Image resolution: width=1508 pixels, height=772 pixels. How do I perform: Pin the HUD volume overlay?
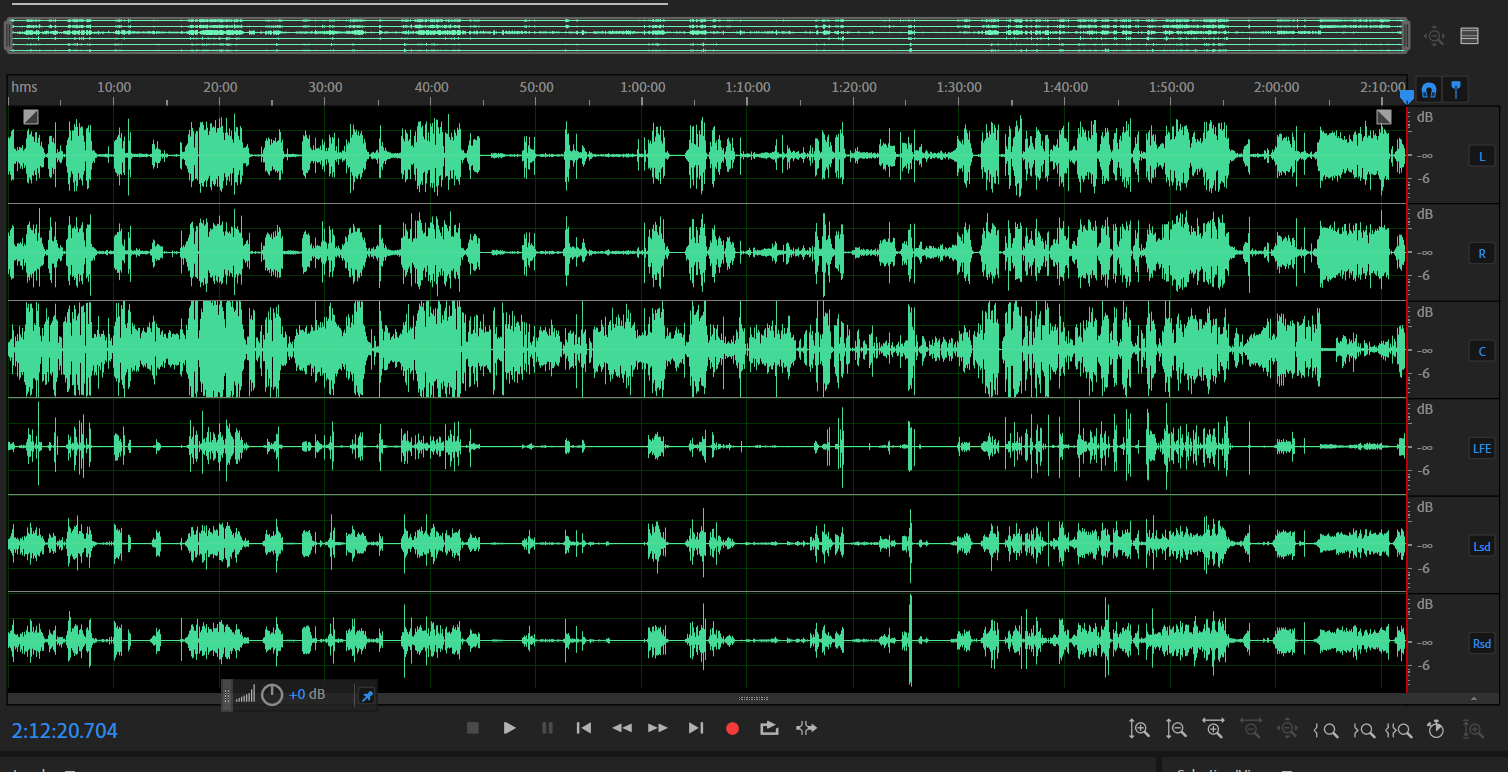pos(367,695)
